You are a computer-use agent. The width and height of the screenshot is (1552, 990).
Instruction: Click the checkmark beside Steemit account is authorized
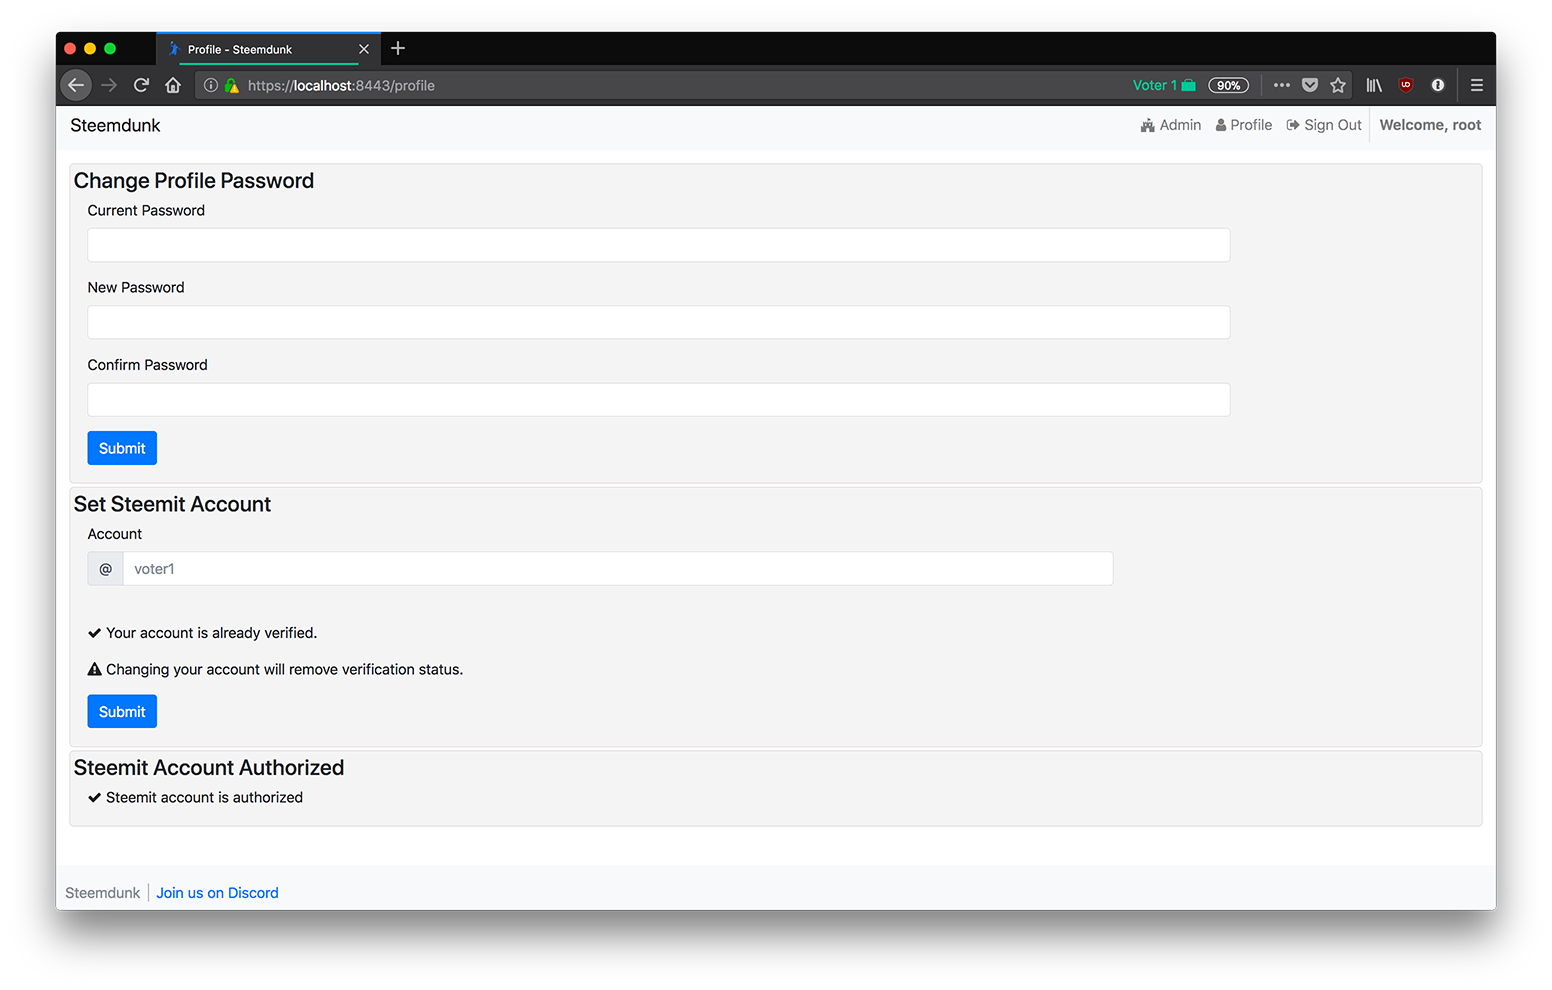click(94, 797)
